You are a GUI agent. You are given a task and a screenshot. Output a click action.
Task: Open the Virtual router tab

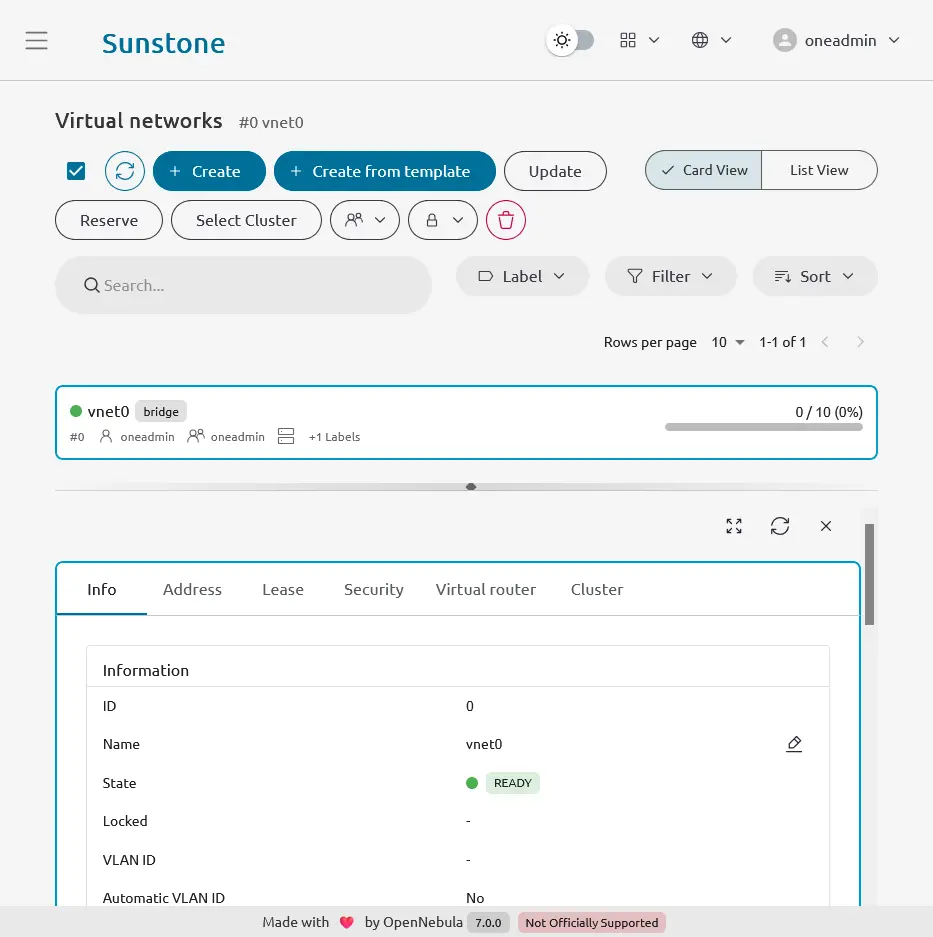486,589
